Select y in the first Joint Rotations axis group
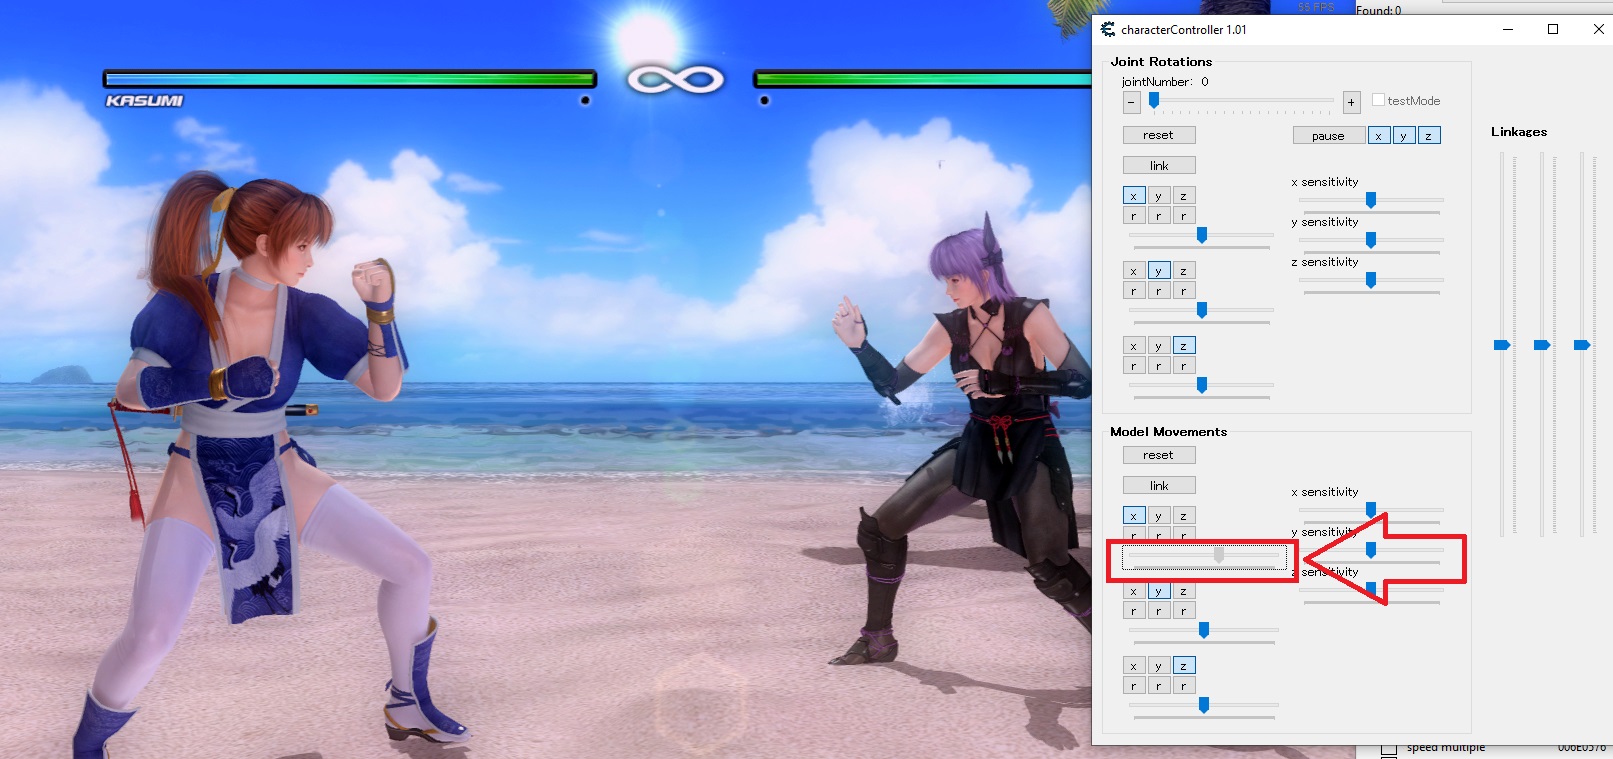Screen dimensions: 1613x759 1159,196
